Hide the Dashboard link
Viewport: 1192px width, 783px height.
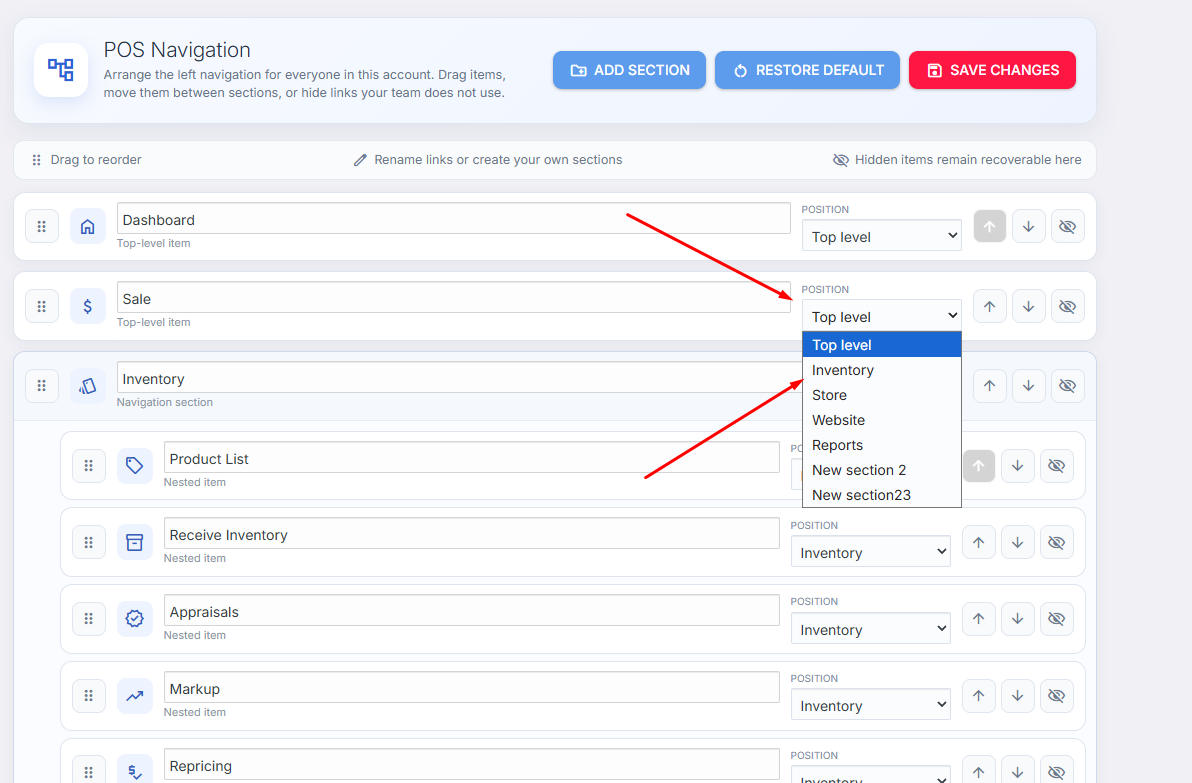(x=1068, y=227)
